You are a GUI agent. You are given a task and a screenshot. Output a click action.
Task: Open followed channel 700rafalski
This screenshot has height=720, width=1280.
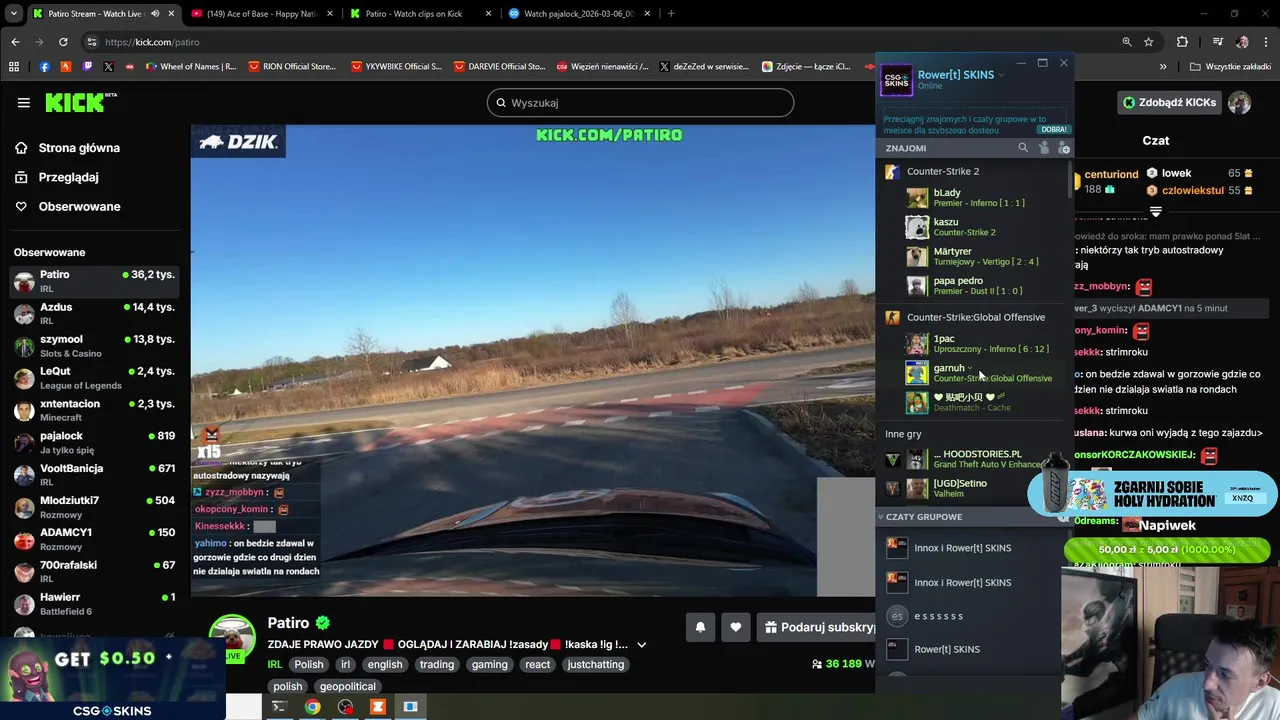coord(94,571)
